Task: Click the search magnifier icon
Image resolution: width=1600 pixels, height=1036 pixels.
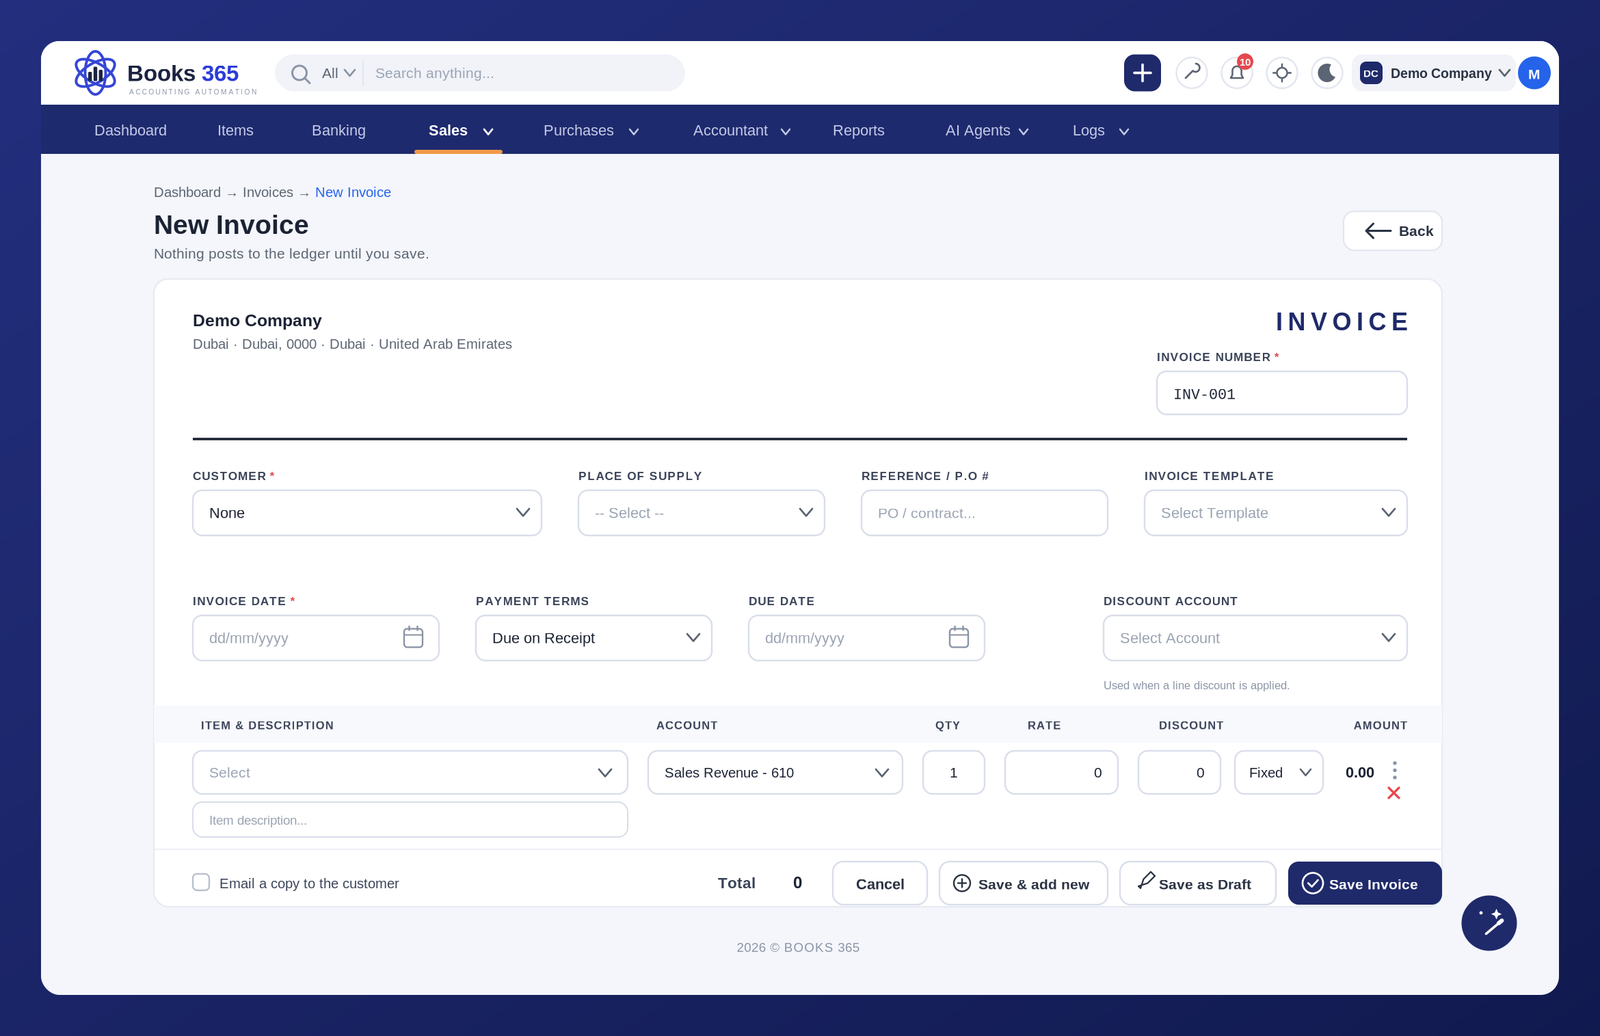Action: pyautogui.click(x=300, y=74)
